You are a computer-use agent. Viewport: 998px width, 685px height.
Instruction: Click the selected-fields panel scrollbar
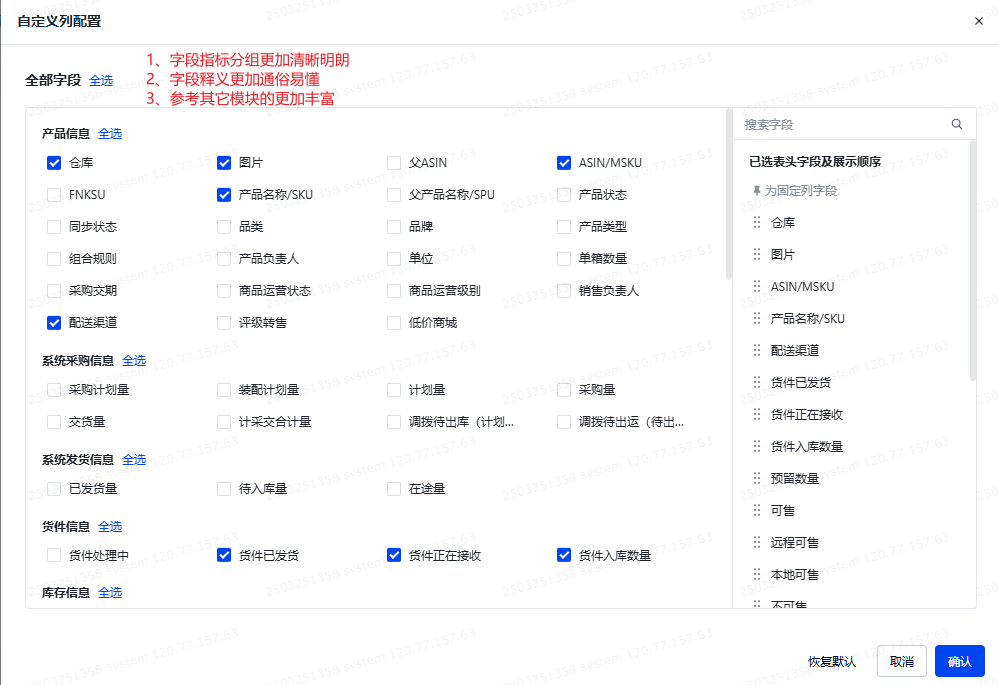point(973,261)
